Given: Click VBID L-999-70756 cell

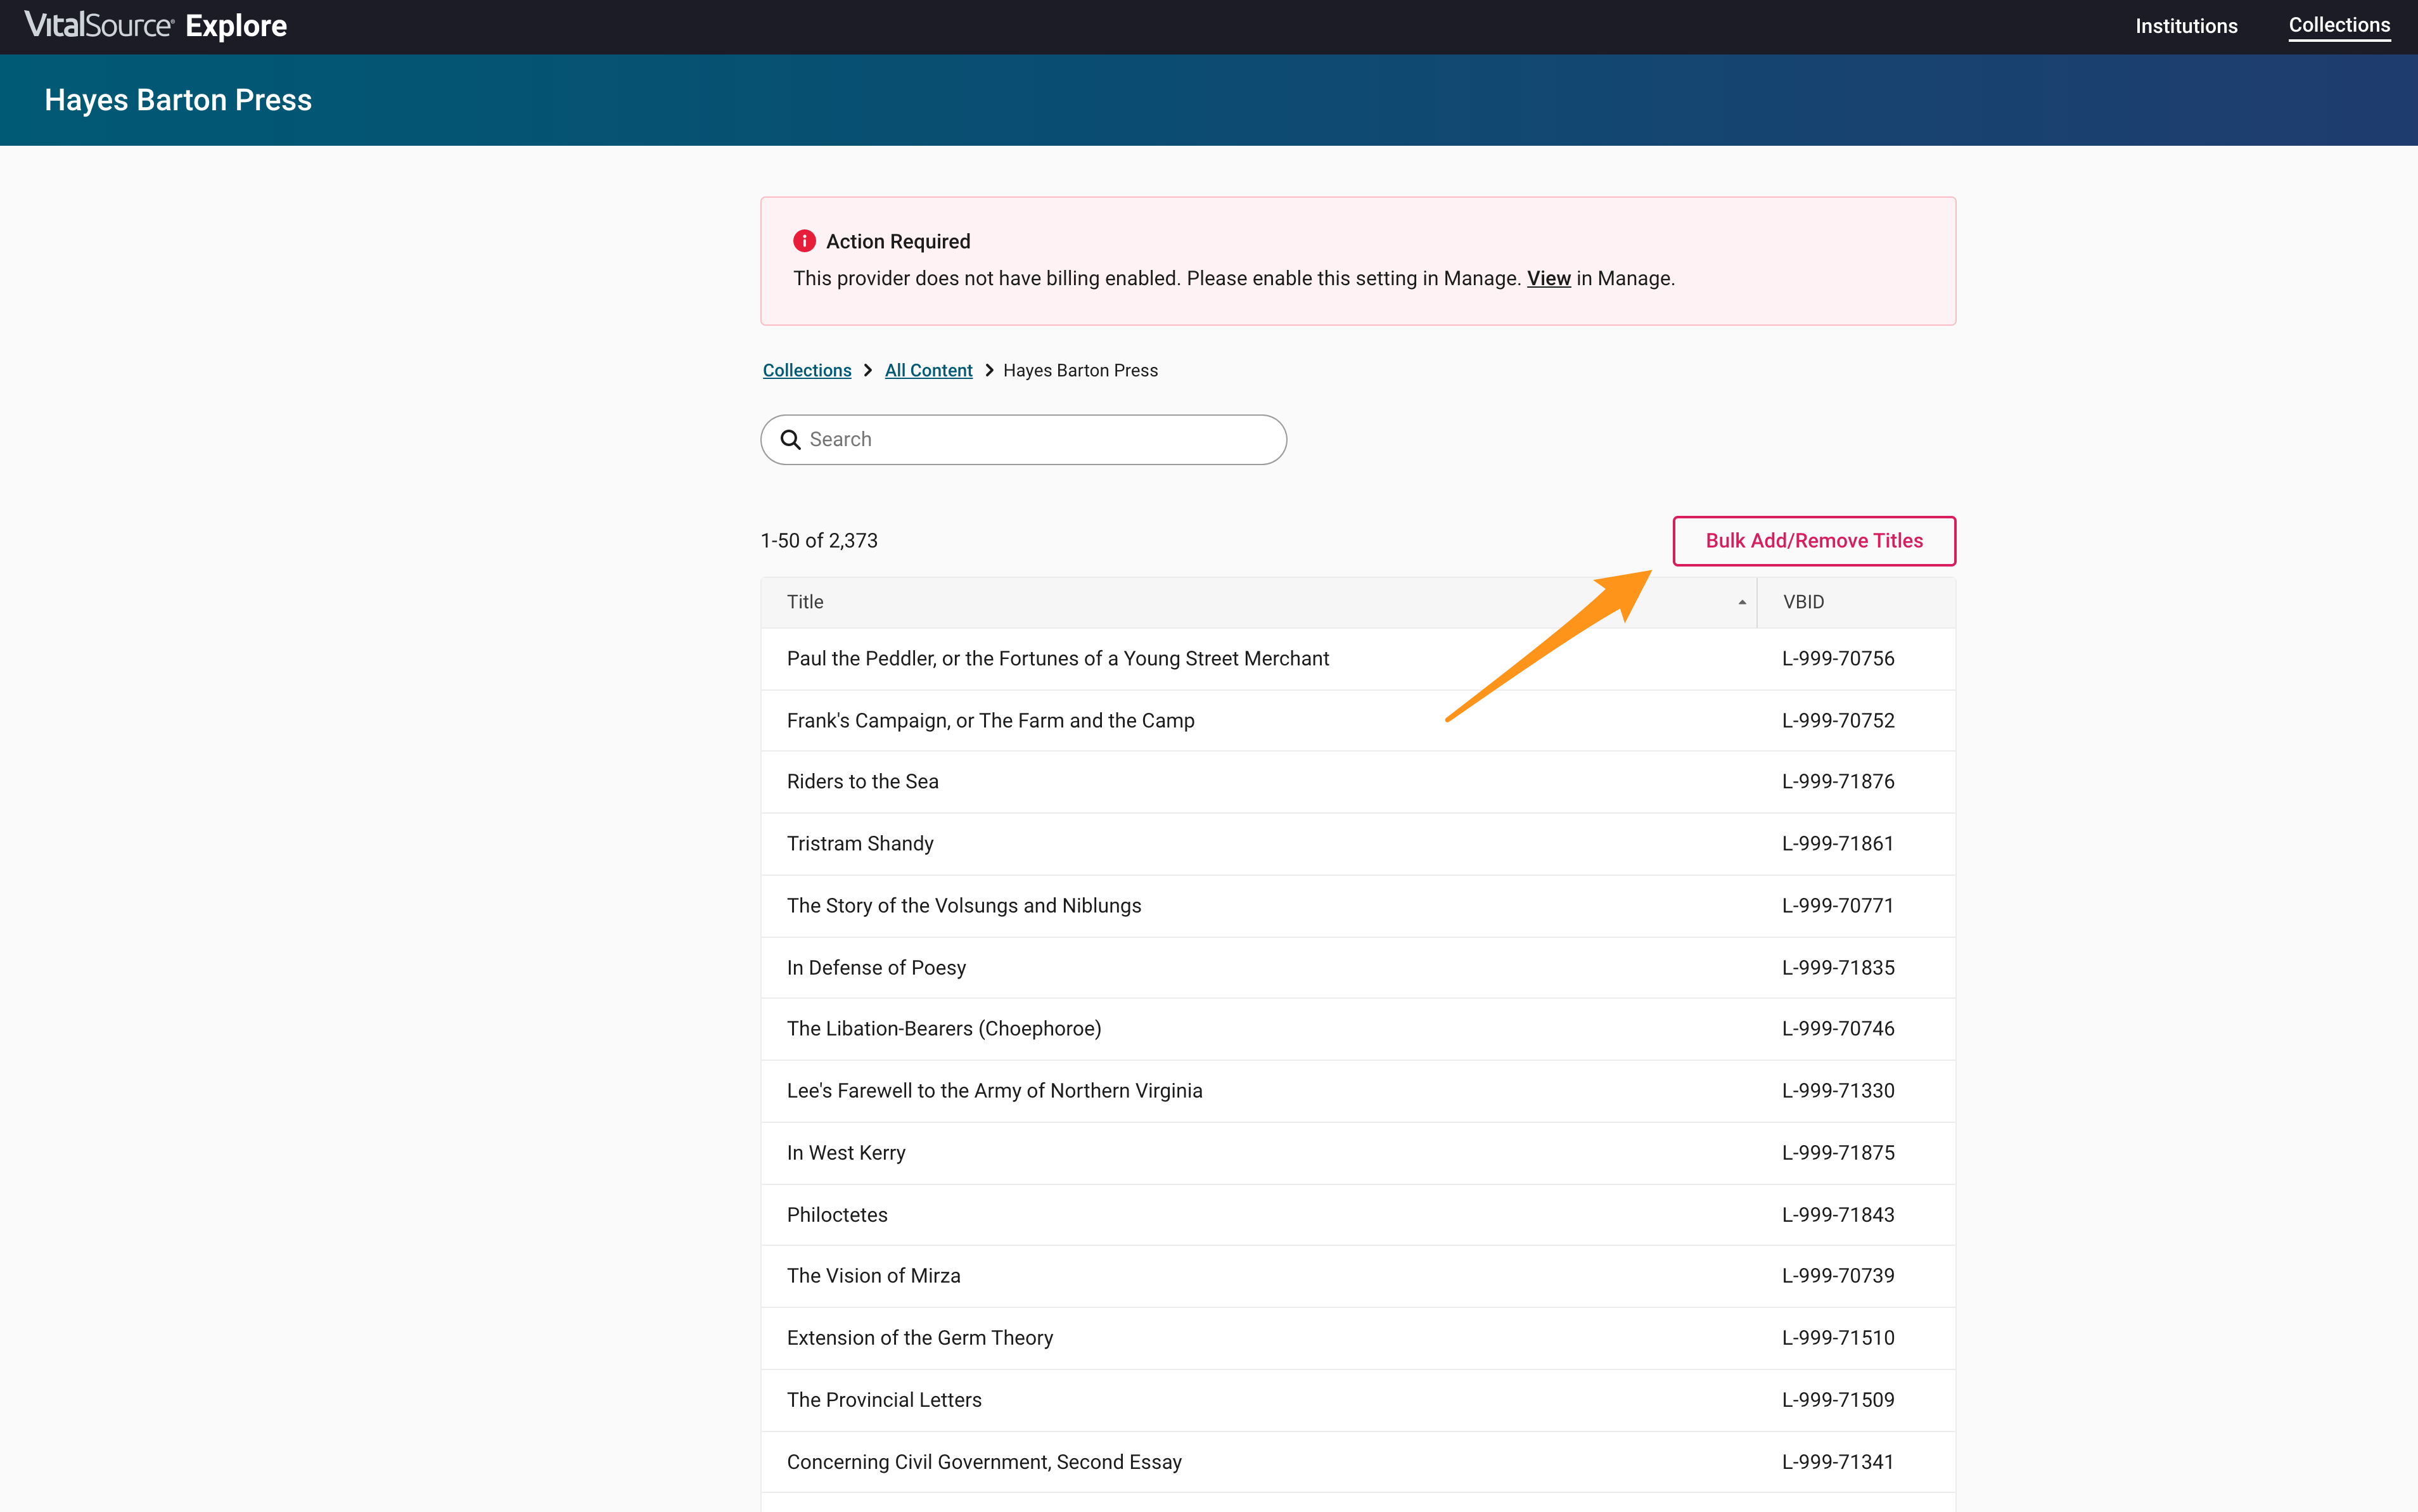Looking at the screenshot, I should [x=1837, y=659].
